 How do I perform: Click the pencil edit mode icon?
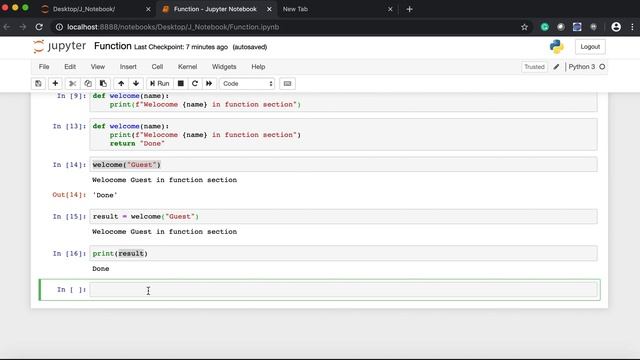tap(556, 67)
